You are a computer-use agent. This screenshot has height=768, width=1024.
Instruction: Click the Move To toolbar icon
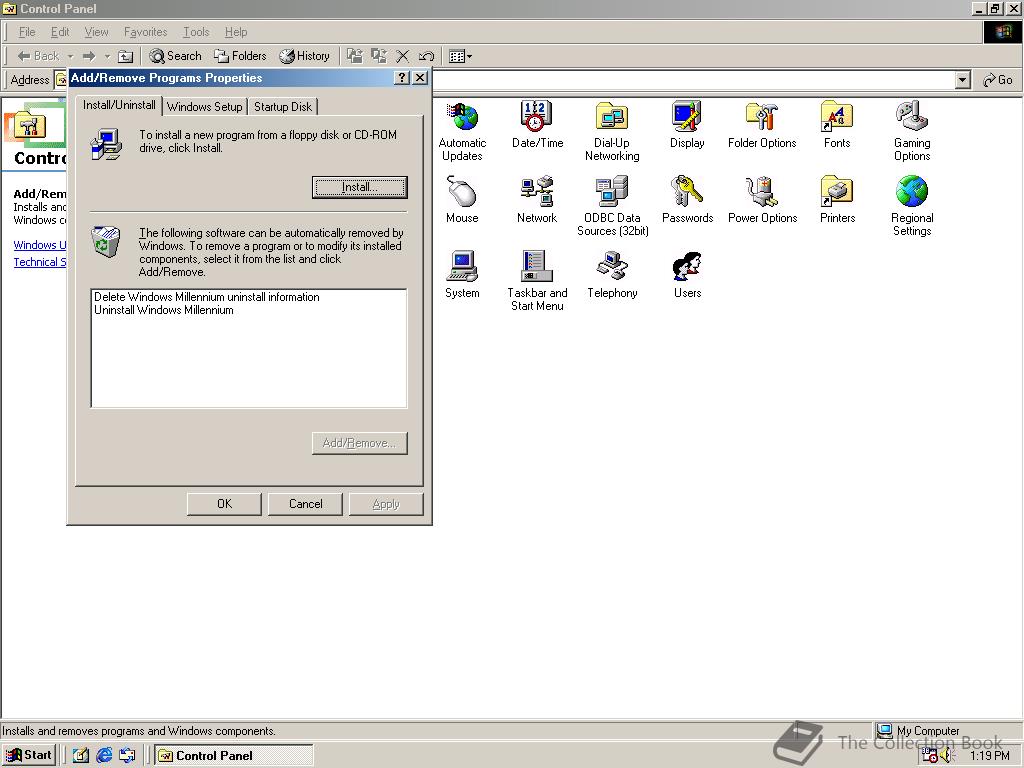(x=355, y=56)
